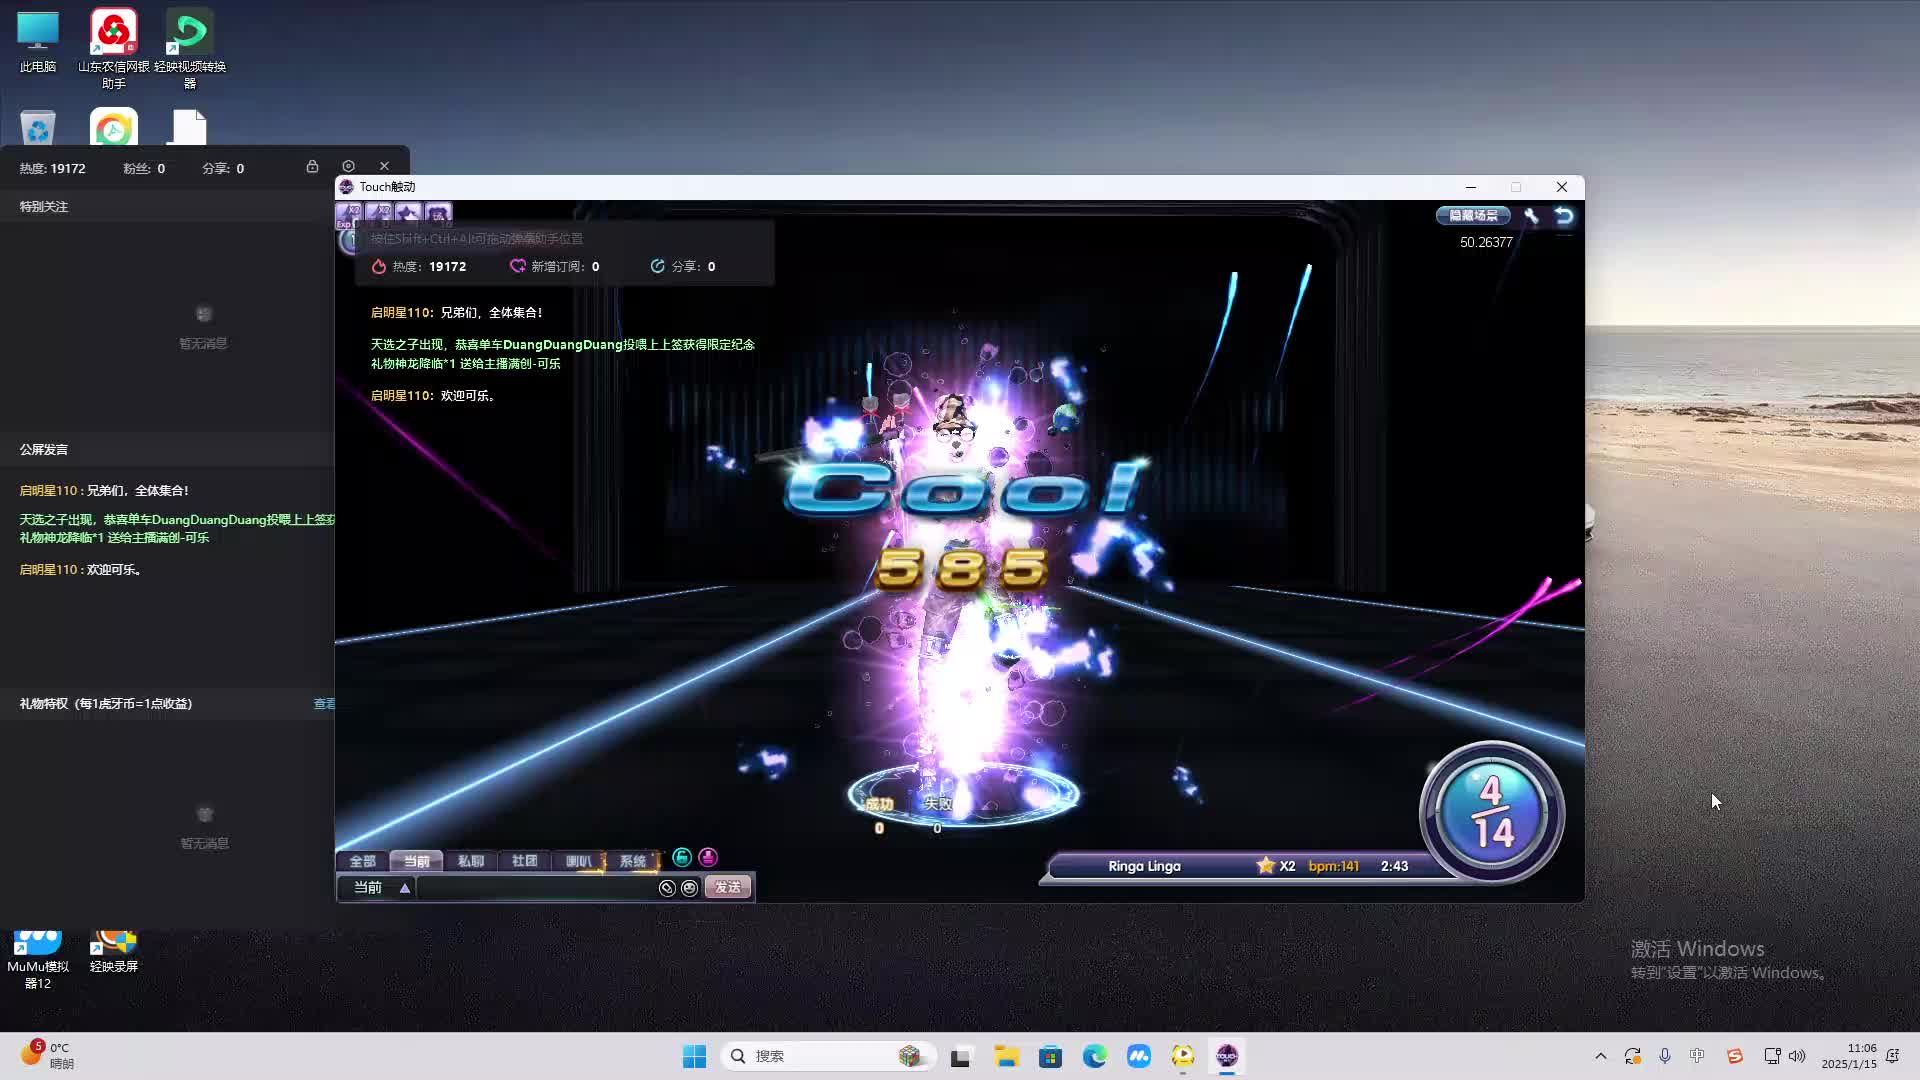1920x1080 pixels.
Task: Click the cyan unlock chat icon
Action: [x=682, y=857]
